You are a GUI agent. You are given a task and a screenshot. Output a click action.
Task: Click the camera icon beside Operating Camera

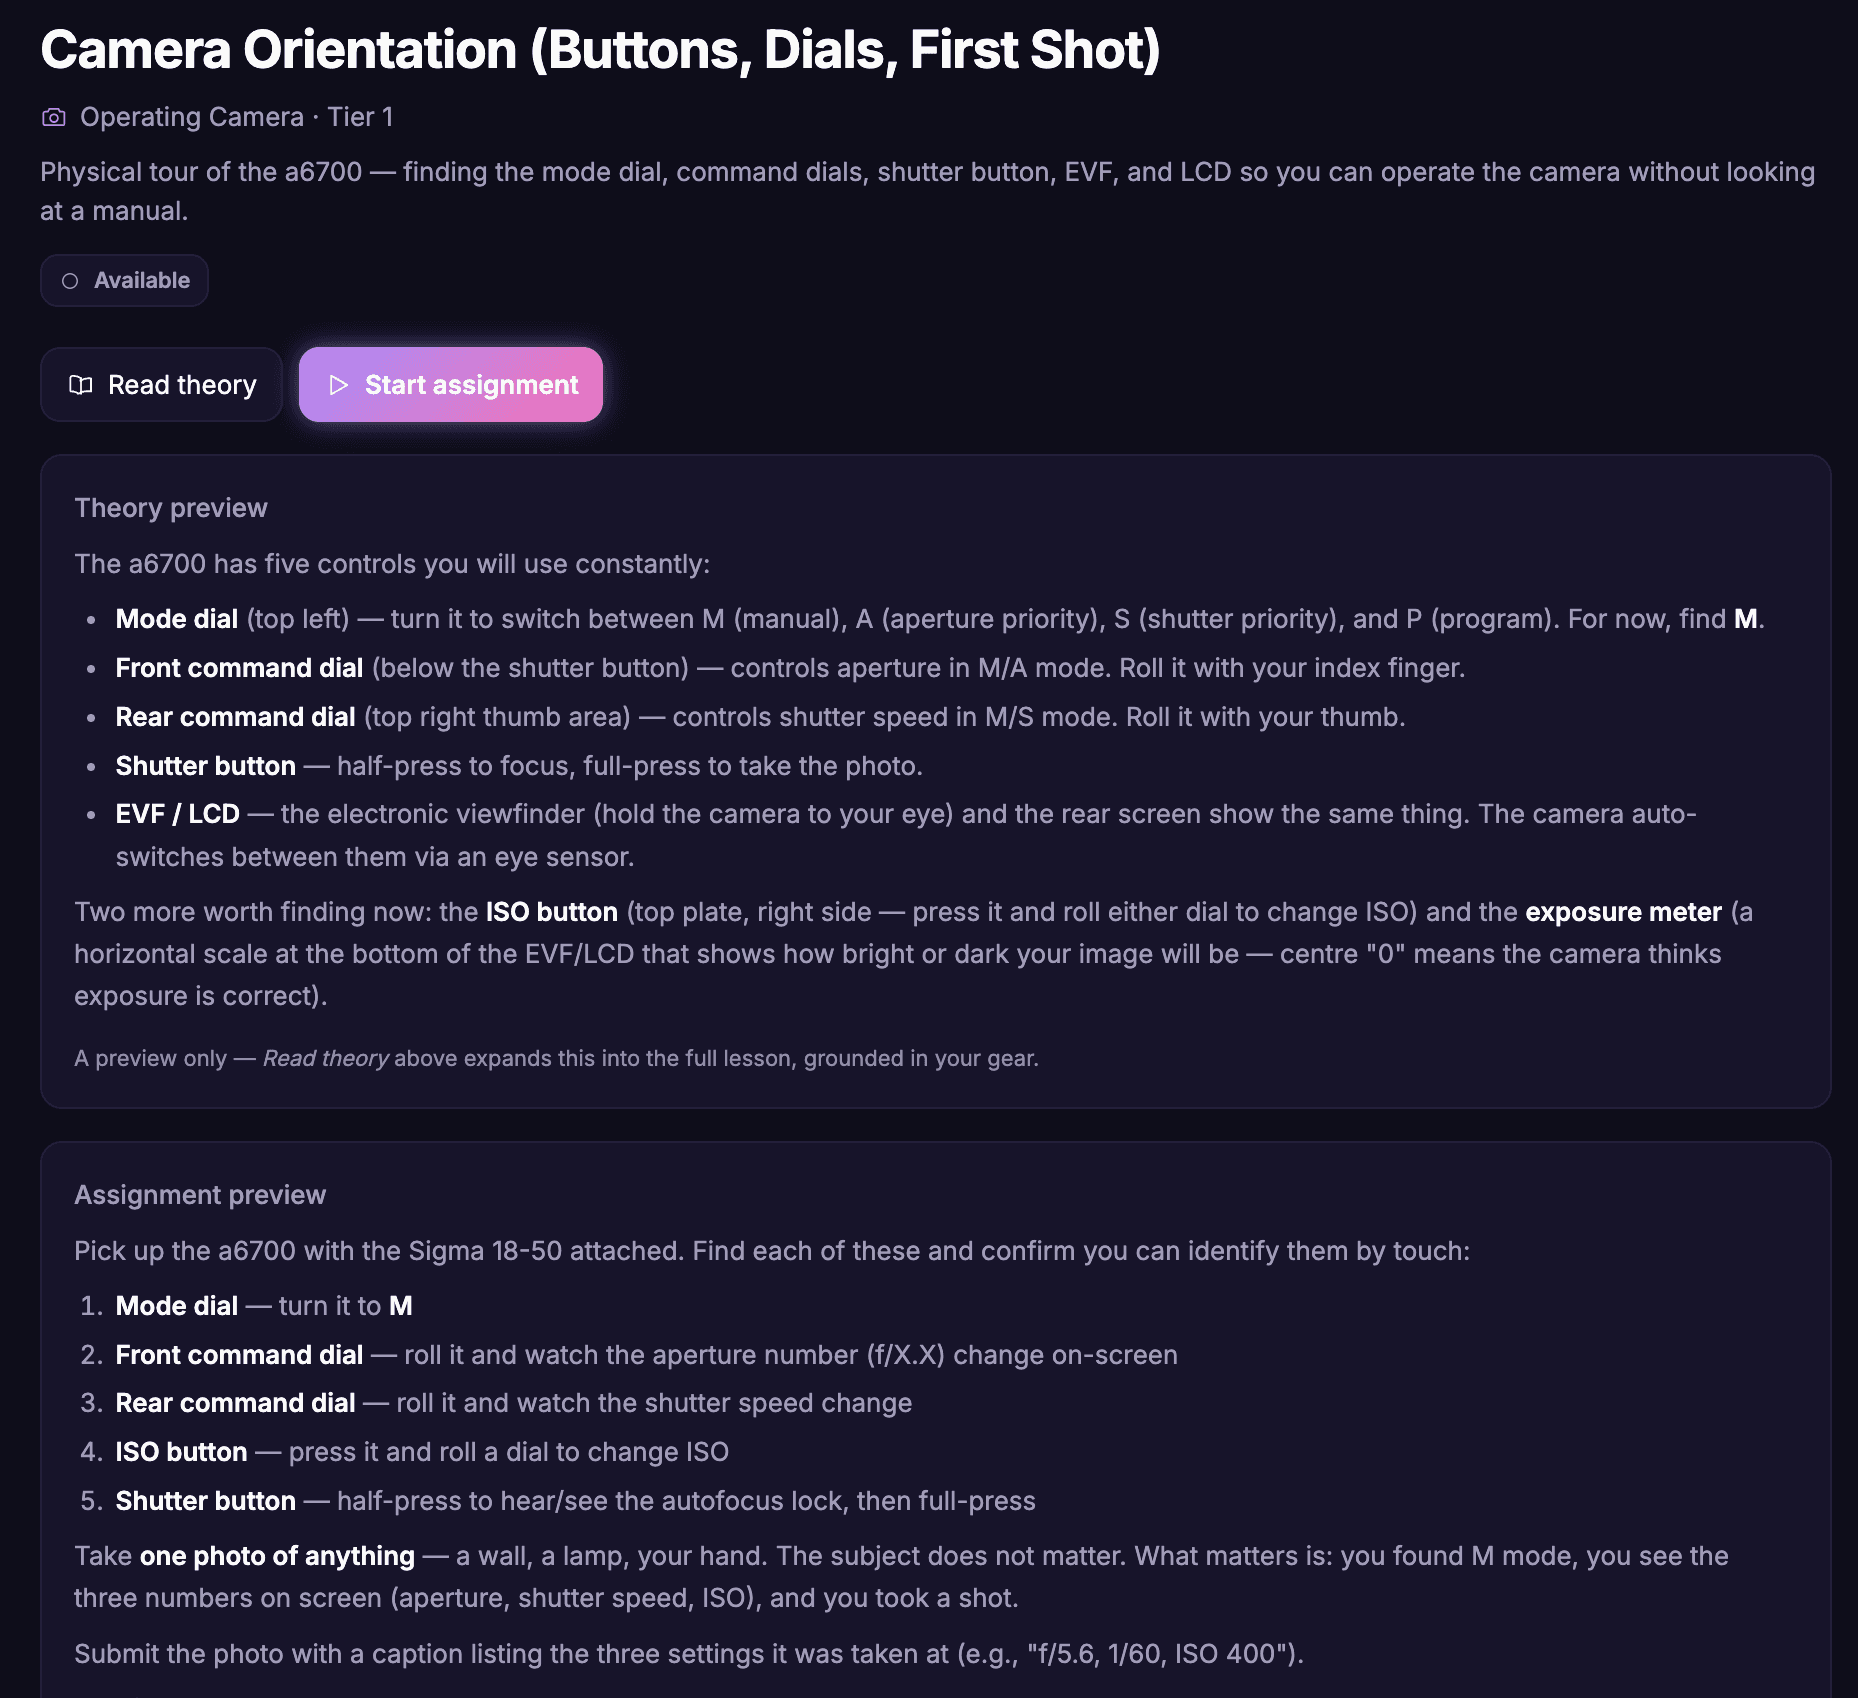click(x=54, y=117)
